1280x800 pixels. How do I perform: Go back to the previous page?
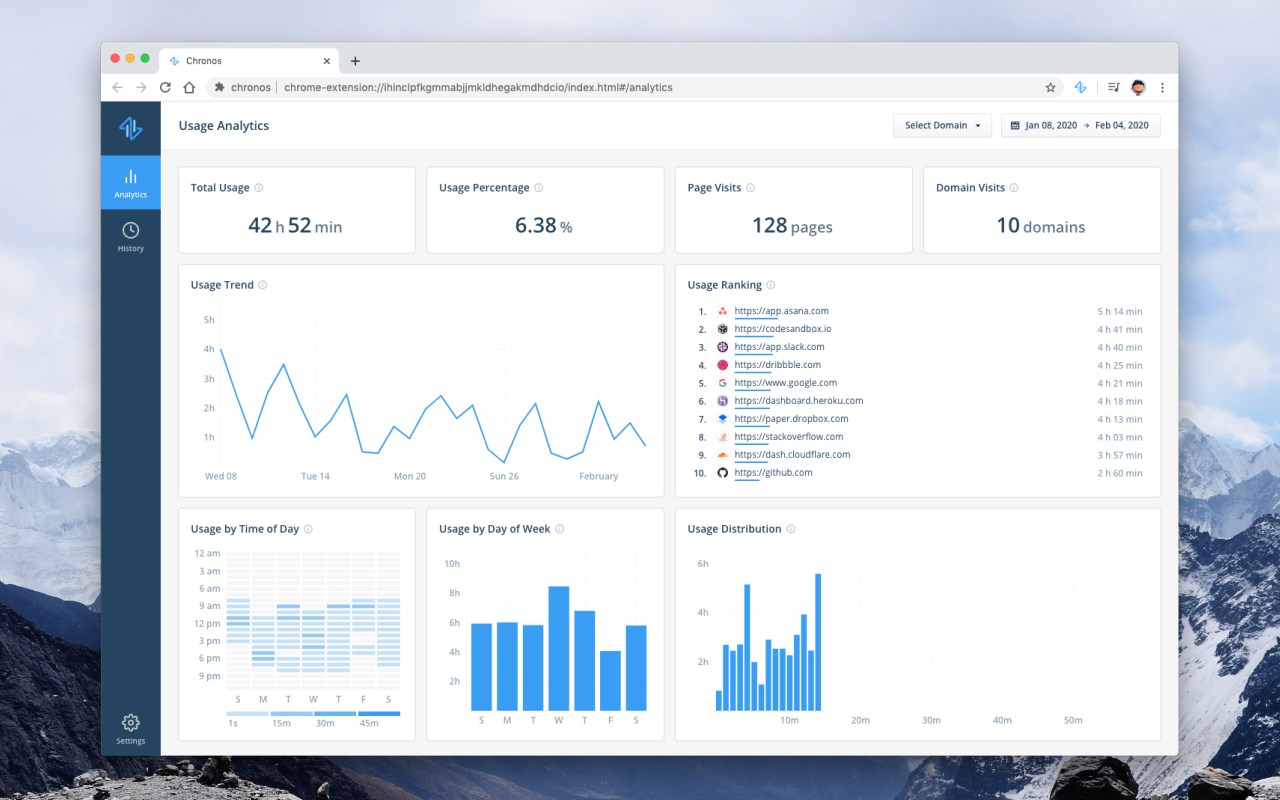coord(117,87)
